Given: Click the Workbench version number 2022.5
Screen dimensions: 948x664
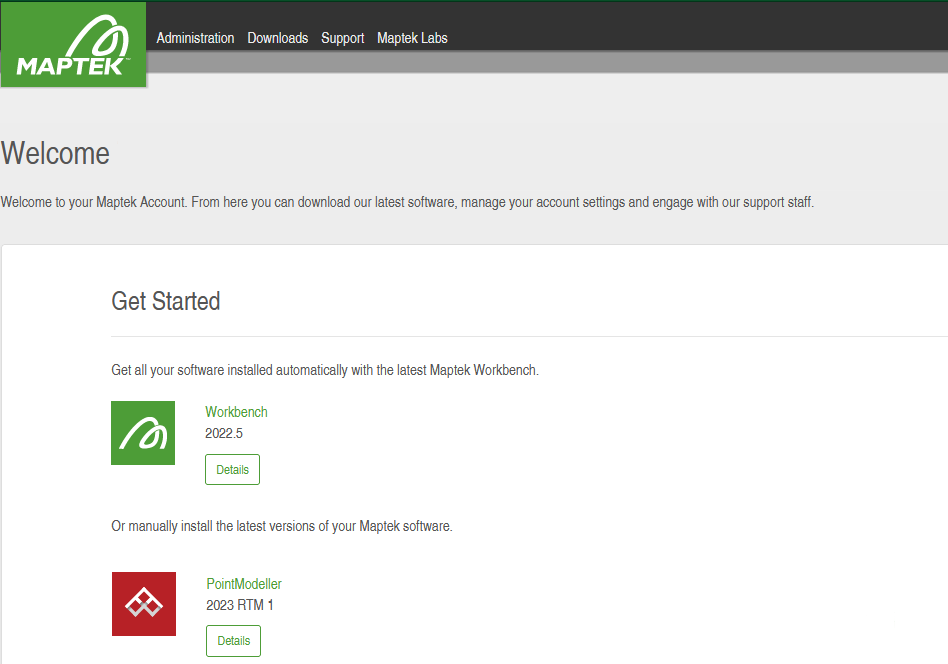Looking at the screenshot, I should (x=224, y=433).
